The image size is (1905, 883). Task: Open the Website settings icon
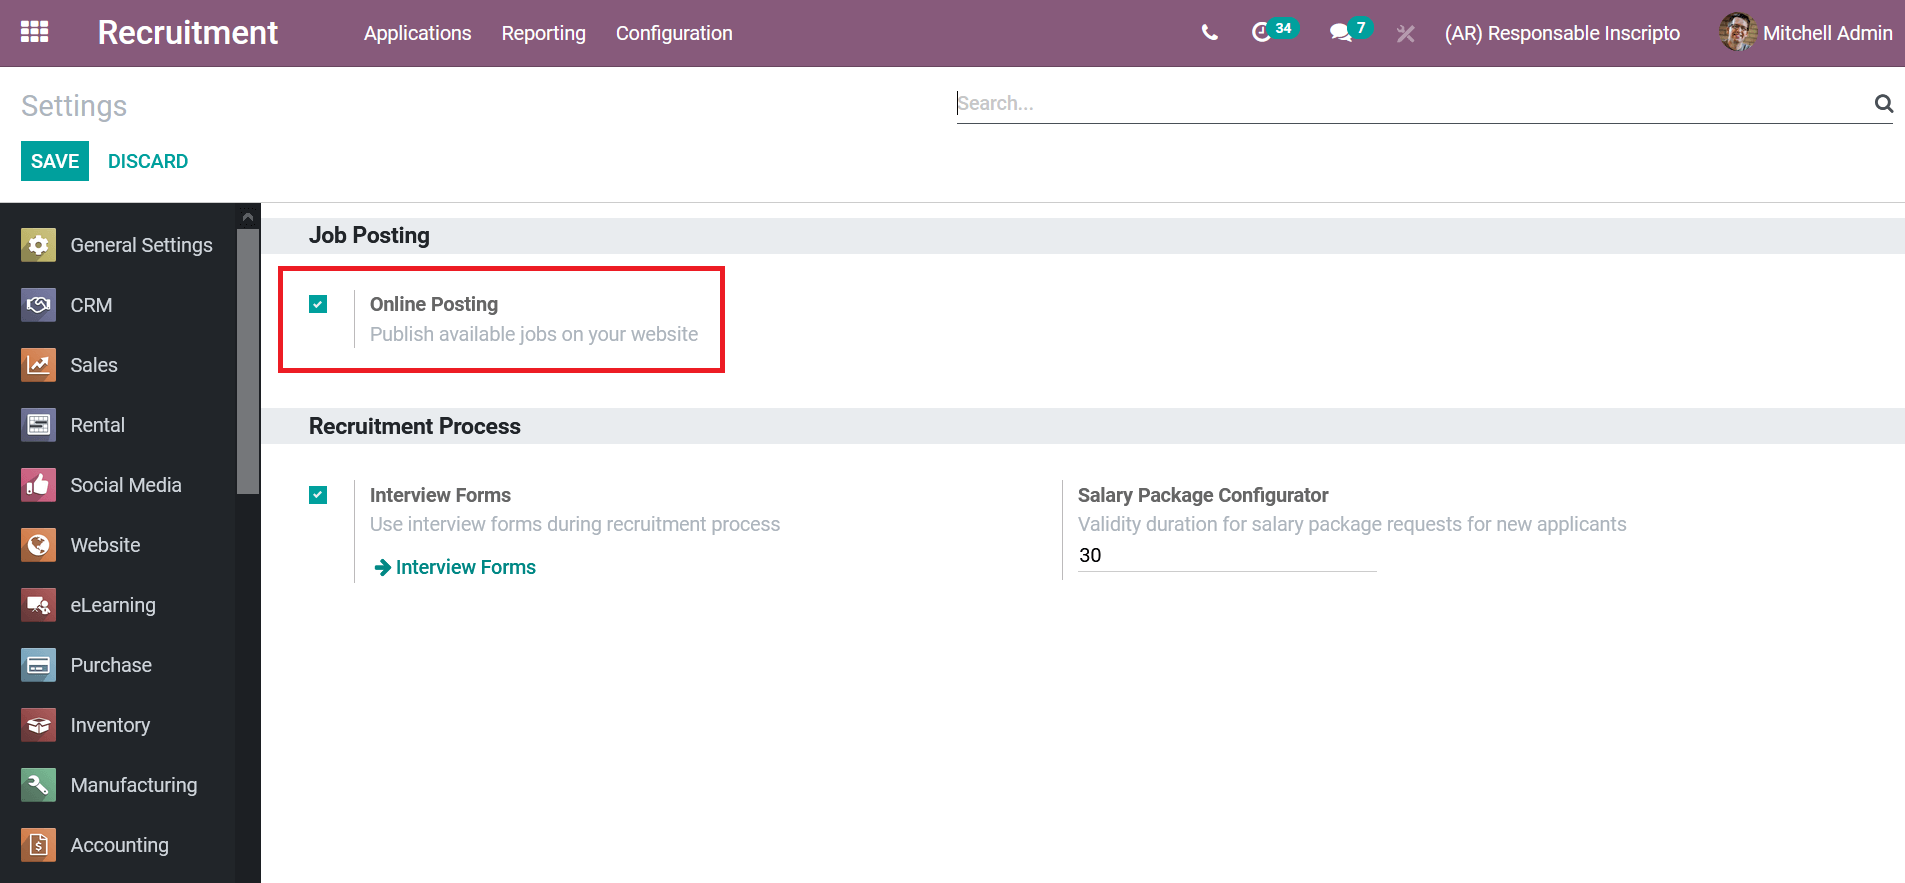(x=38, y=545)
